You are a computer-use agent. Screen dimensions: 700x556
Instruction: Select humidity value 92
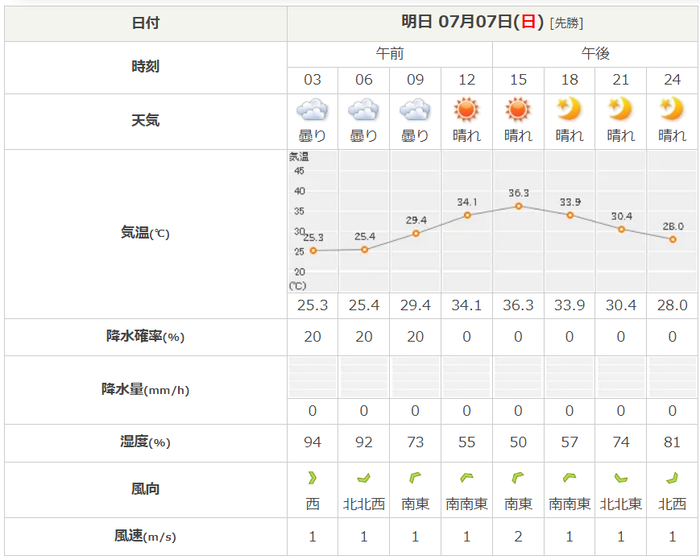tap(363, 442)
